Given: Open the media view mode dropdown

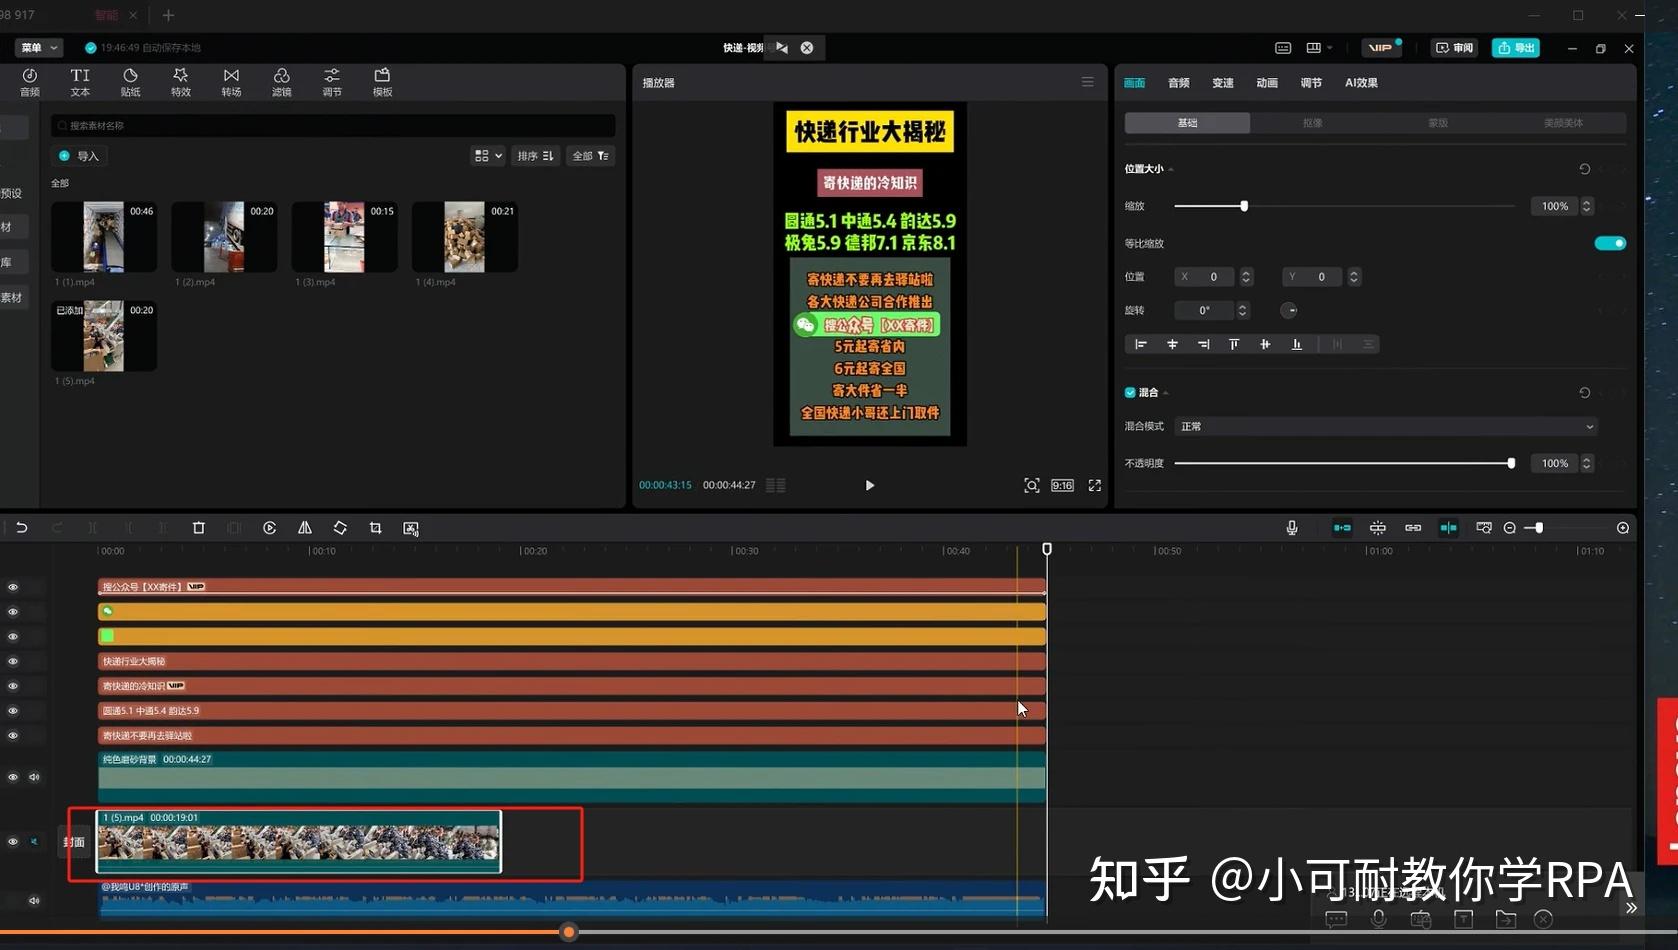Looking at the screenshot, I should click(x=488, y=156).
